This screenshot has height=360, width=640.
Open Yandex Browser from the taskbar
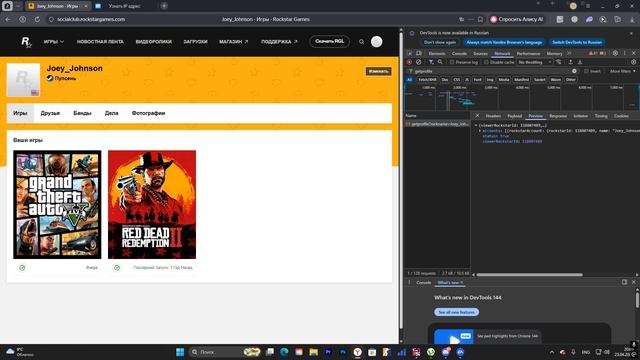tap(358, 352)
